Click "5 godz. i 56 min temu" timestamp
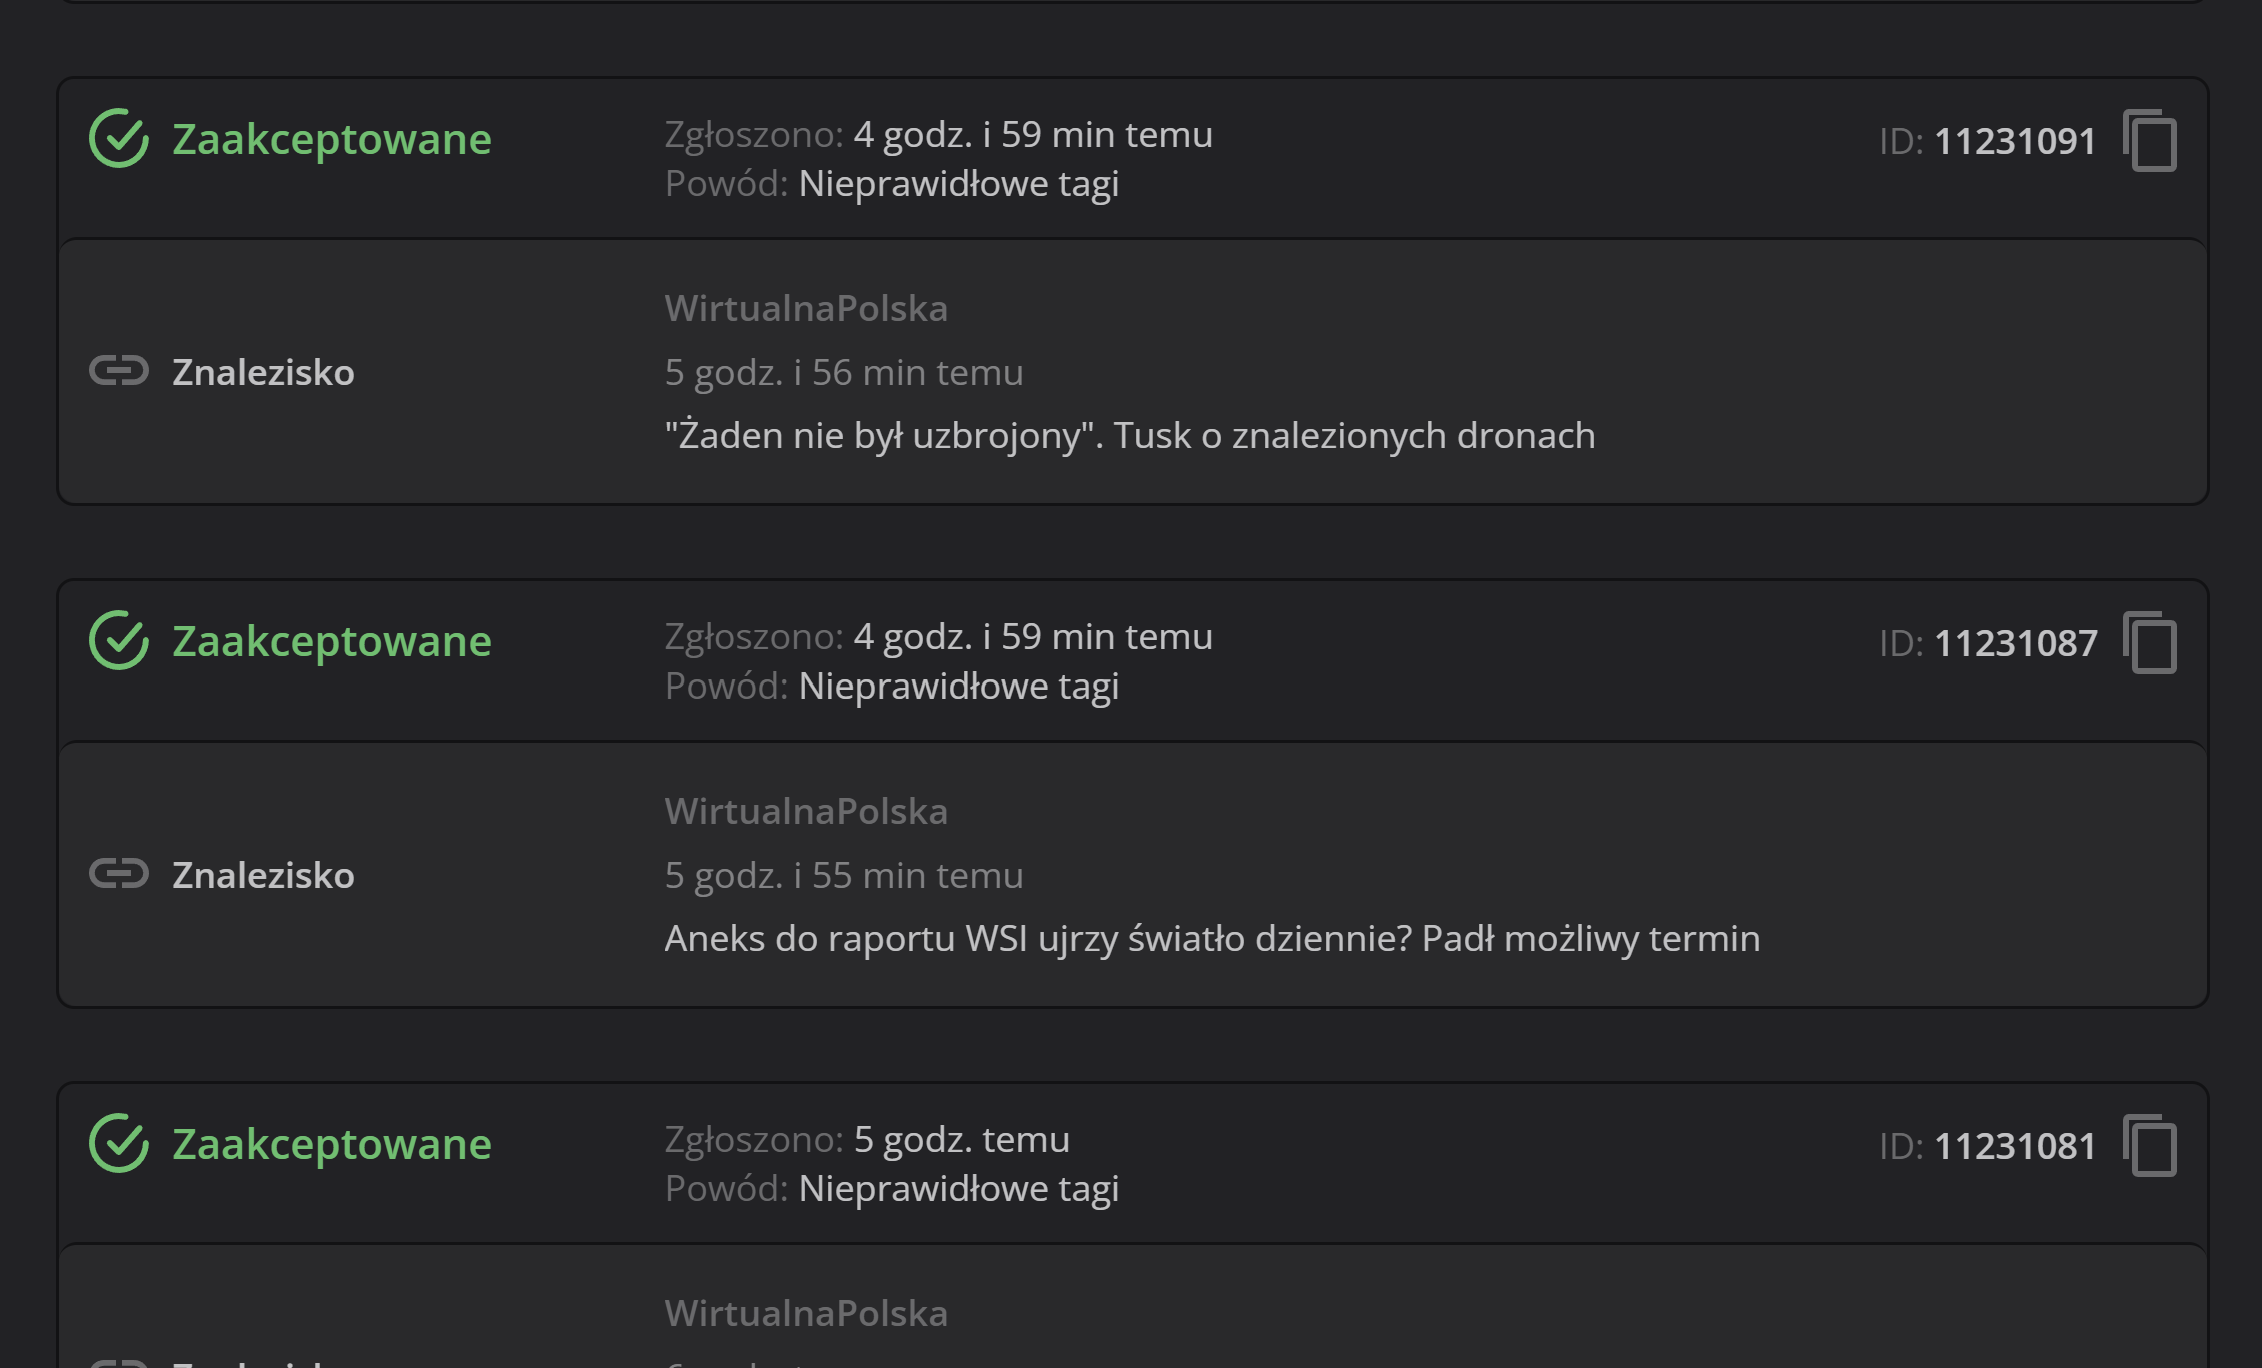The width and height of the screenshot is (2262, 1368). click(x=844, y=372)
